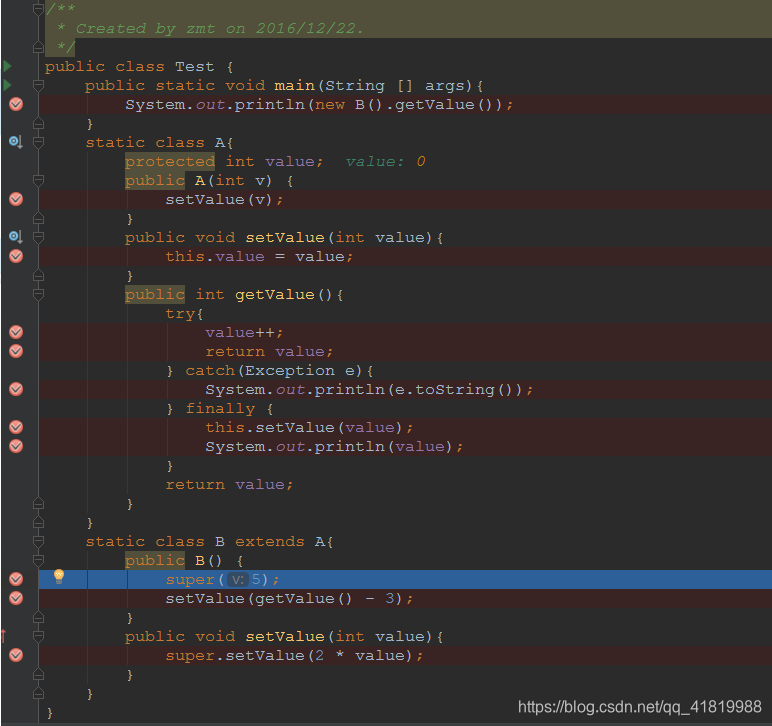Click the closing fold marker of class A
The height and width of the screenshot is (726, 772).
coord(38,523)
